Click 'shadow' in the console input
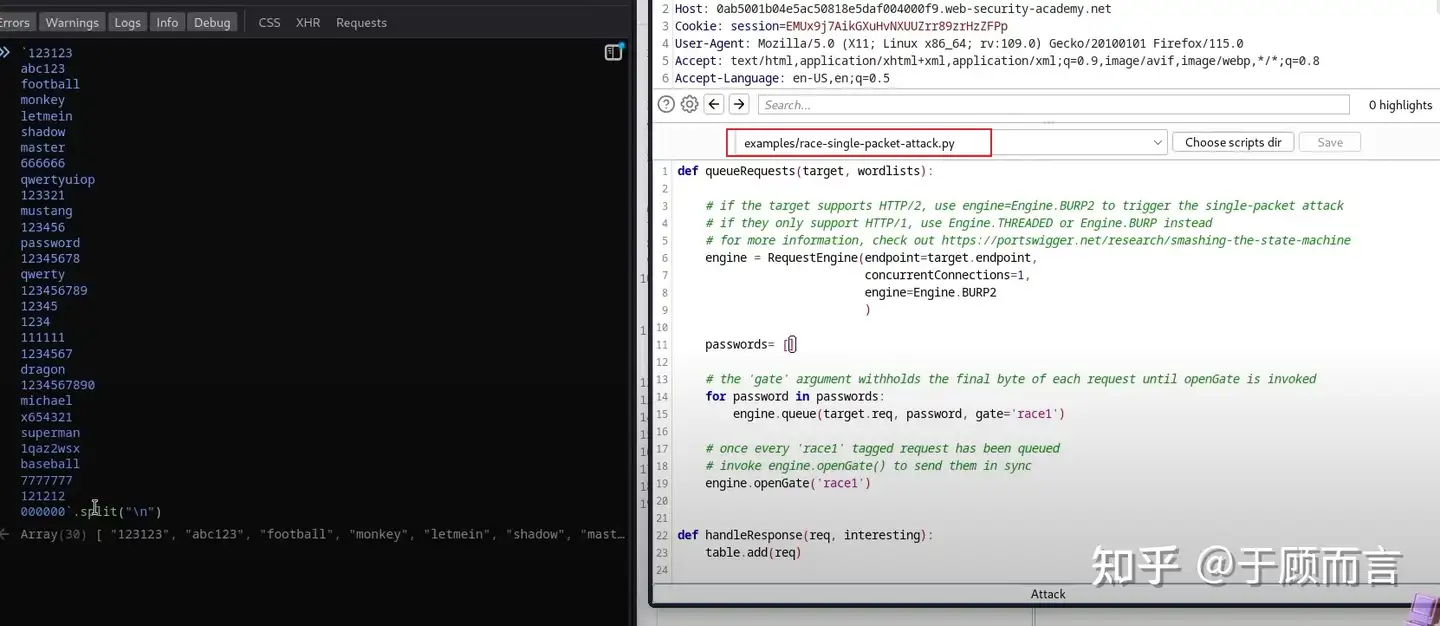 coord(43,132)
